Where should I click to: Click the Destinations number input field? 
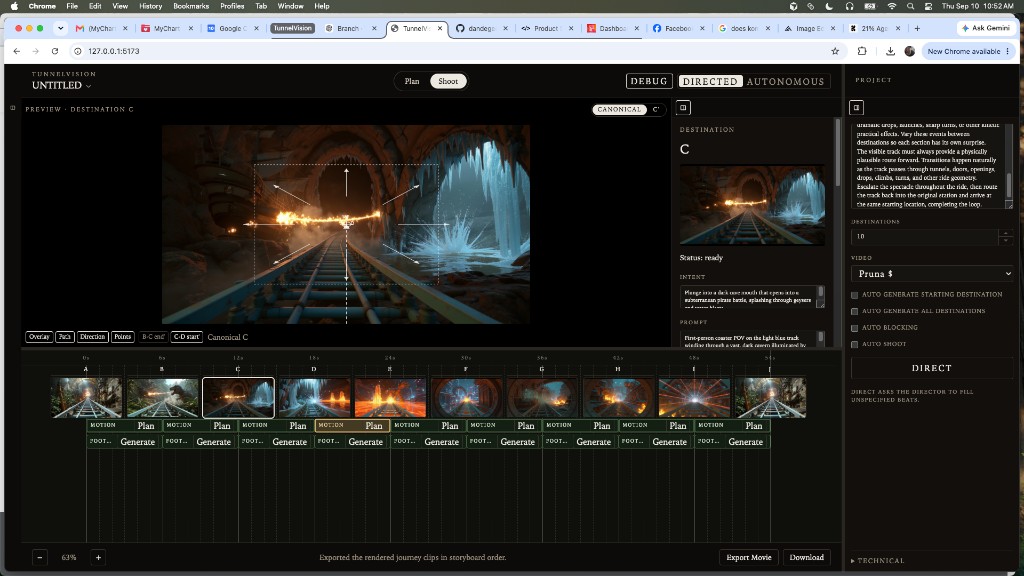point(925,236)
